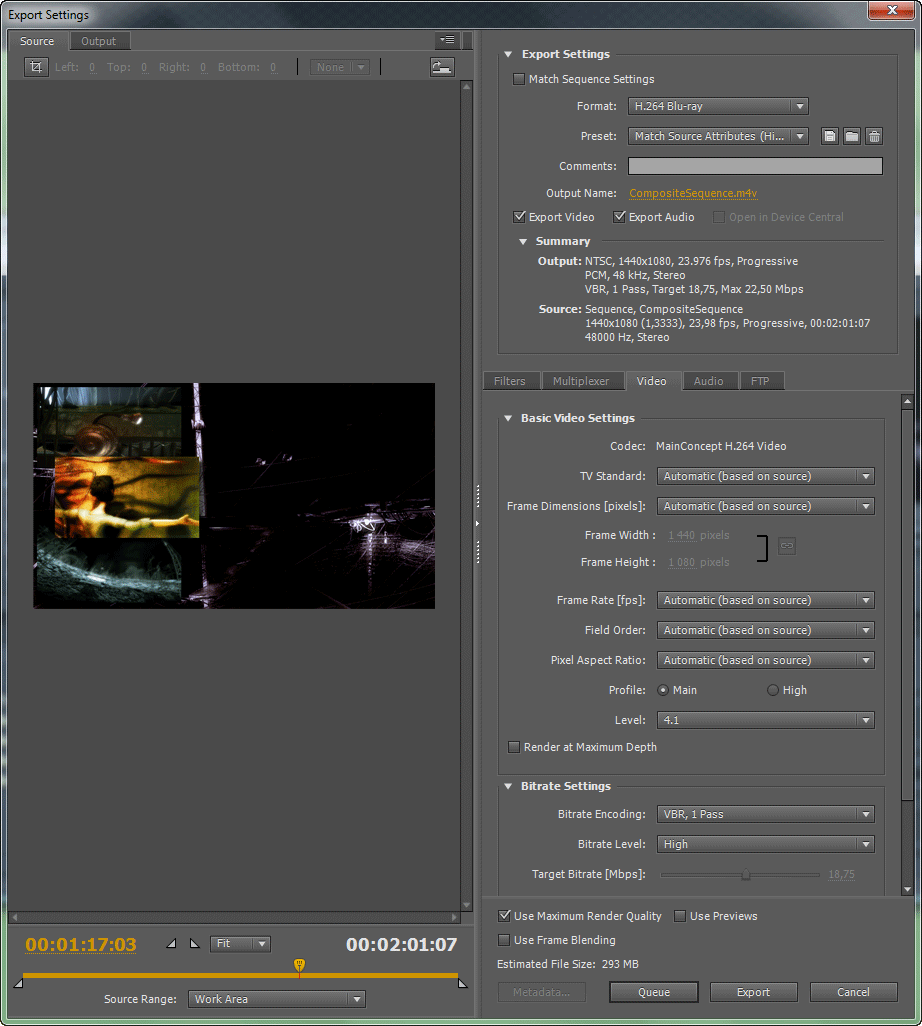This screenshot has height=1026, width=922.
Task: Open the Format dropdown showing H.264 Blu-ray
Action: click(717, 106)
